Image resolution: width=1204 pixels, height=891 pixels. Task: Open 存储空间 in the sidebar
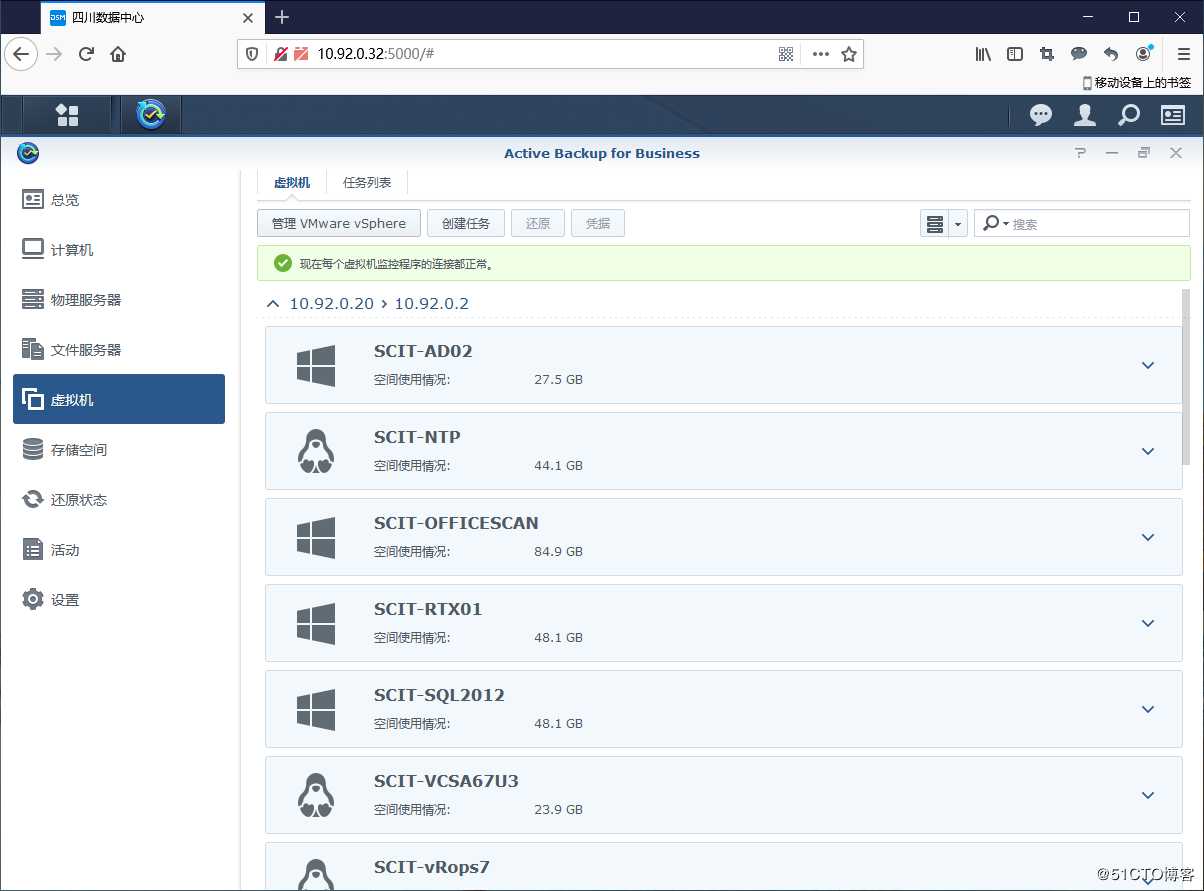tap(119, 450)
